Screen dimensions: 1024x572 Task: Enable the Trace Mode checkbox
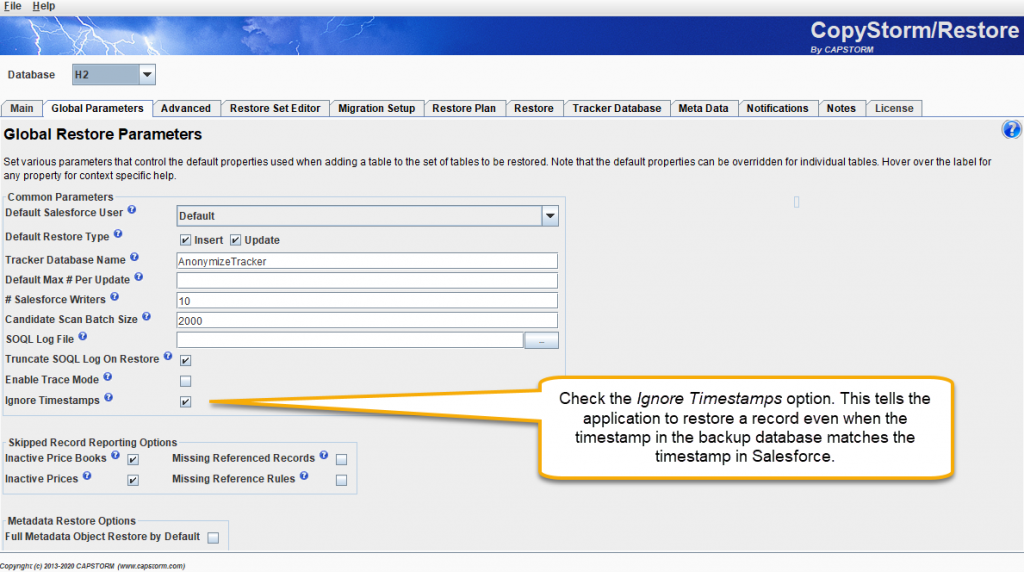tap(185, 381)
